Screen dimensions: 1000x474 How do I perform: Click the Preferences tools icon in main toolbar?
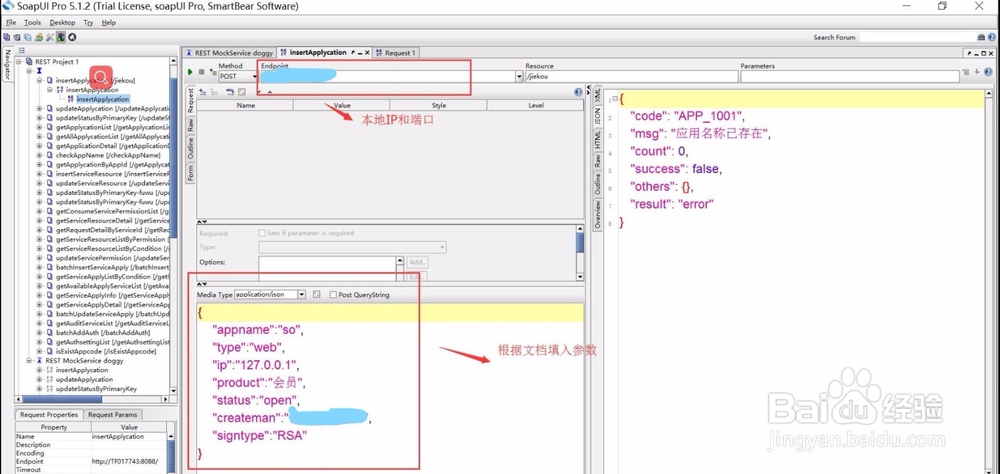(x=50, y=37)
